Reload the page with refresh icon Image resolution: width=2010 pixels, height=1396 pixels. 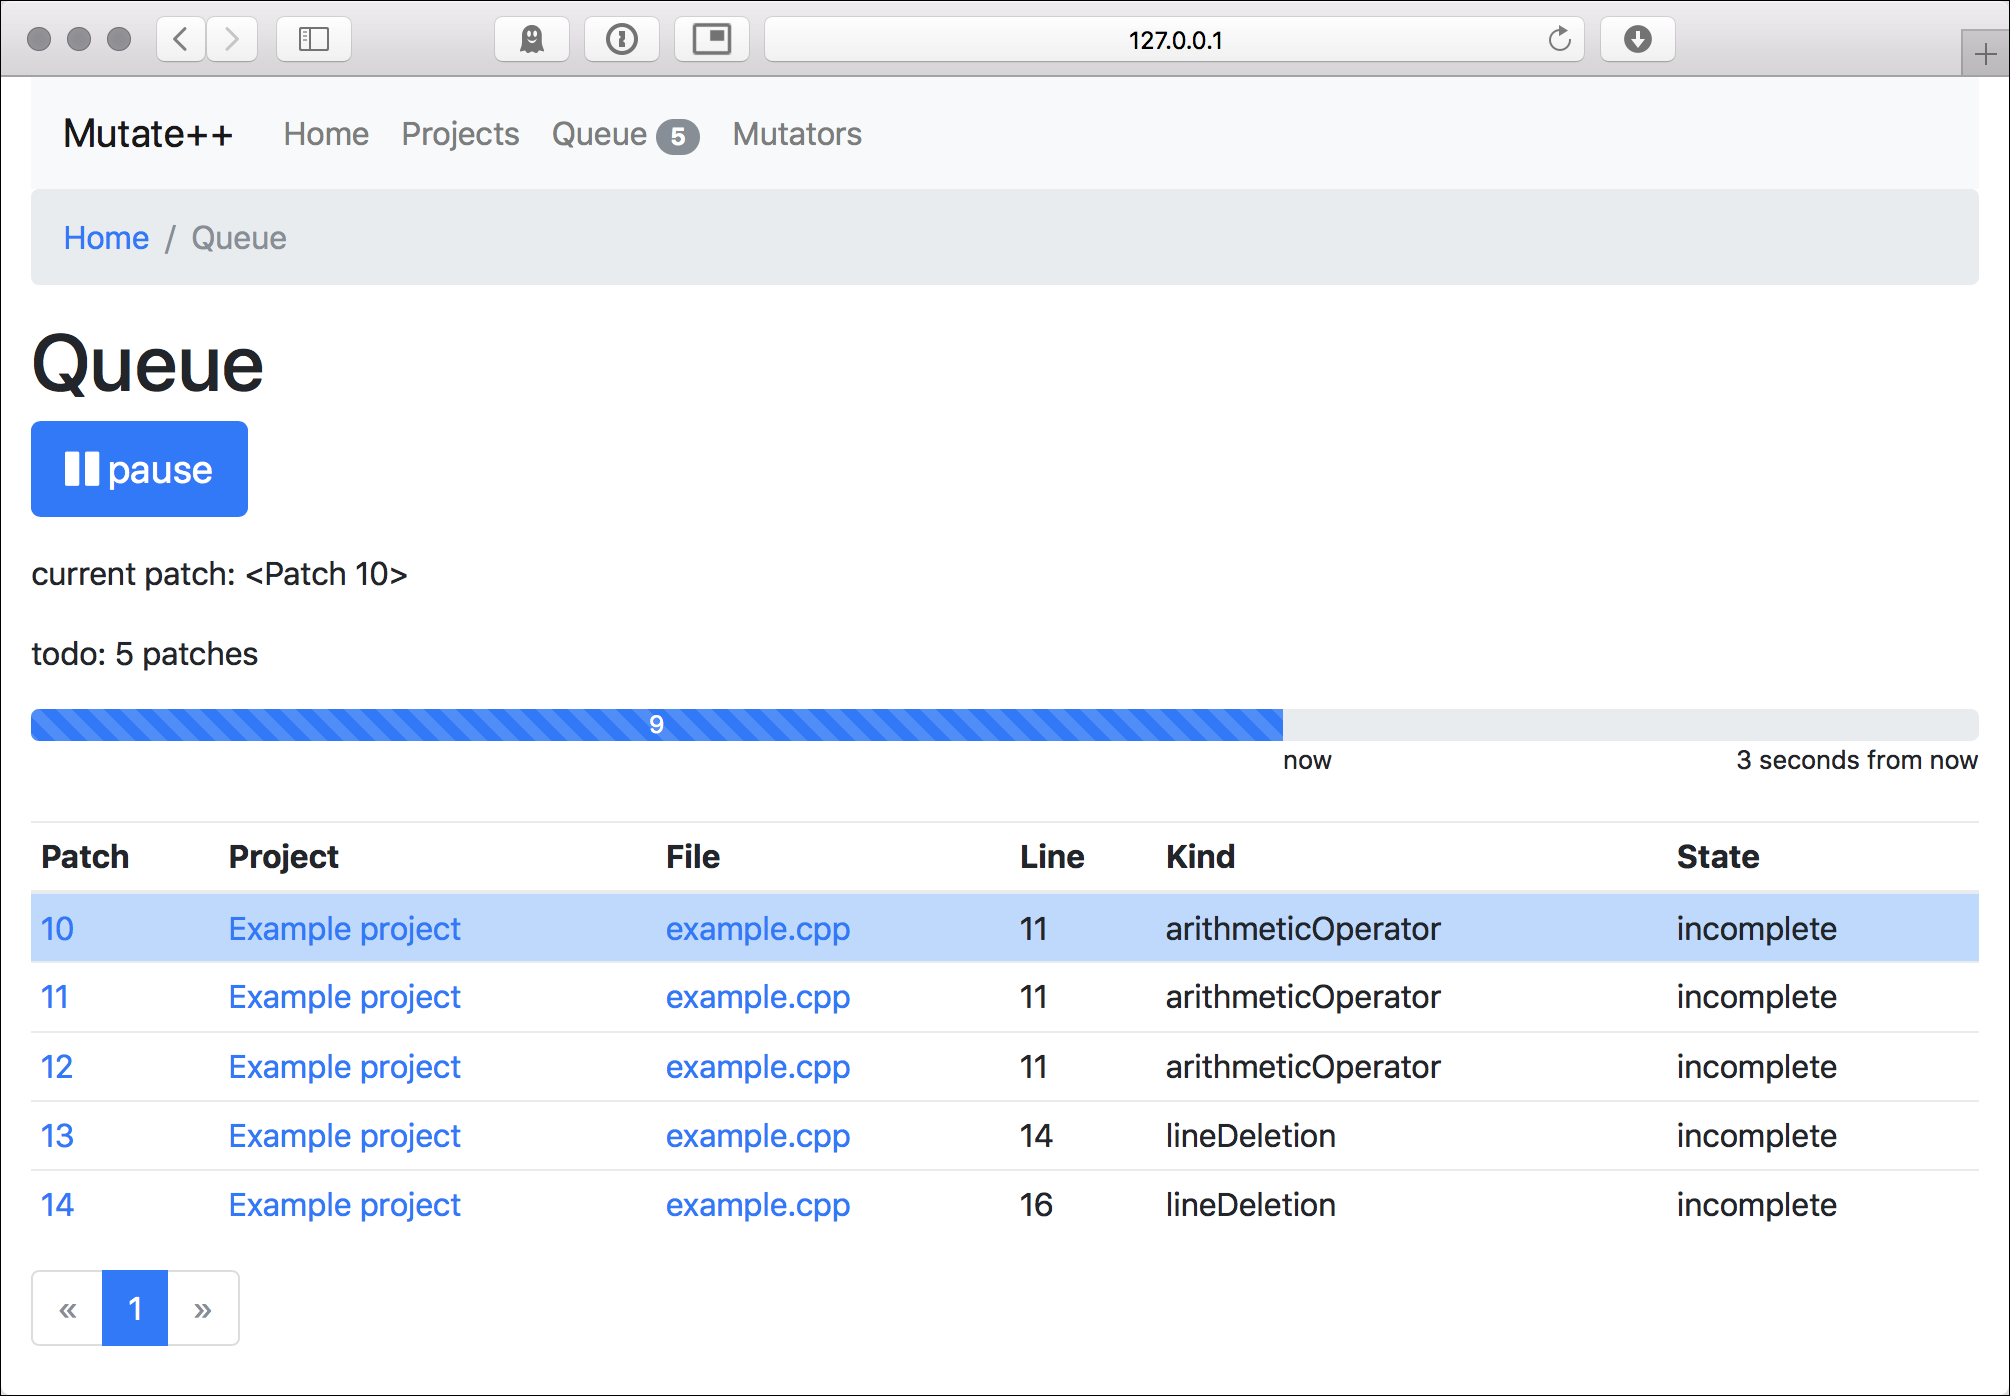pos(1559,39)
